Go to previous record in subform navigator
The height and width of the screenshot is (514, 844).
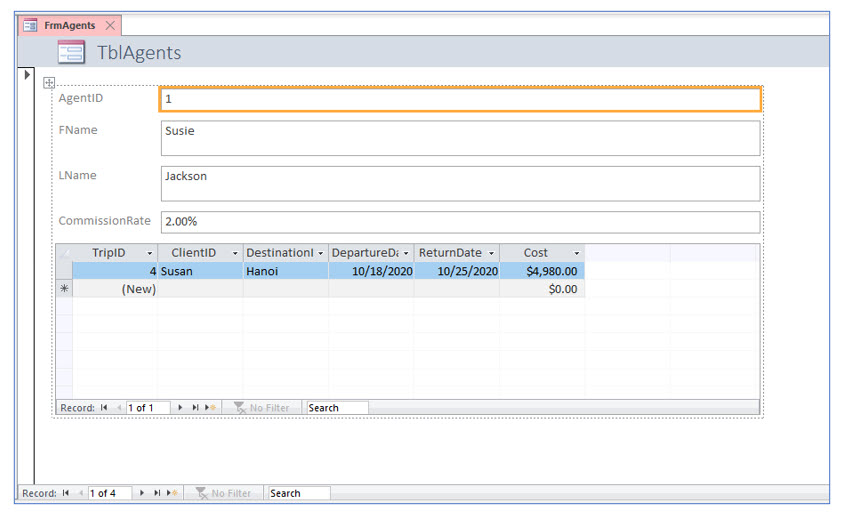[118, 407]
